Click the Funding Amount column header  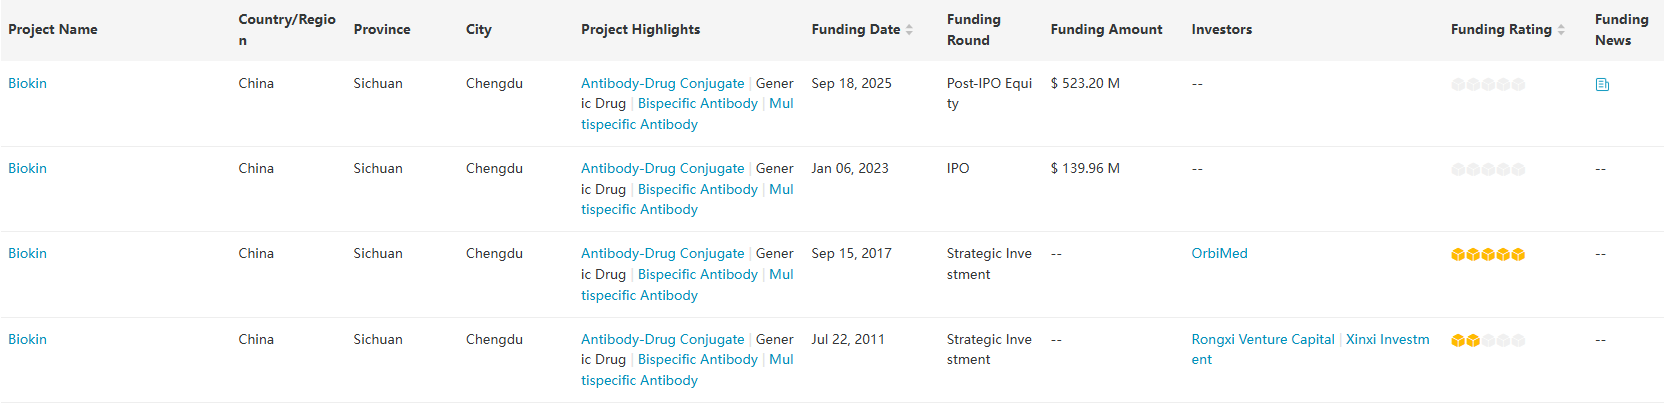coord(1106,29)
